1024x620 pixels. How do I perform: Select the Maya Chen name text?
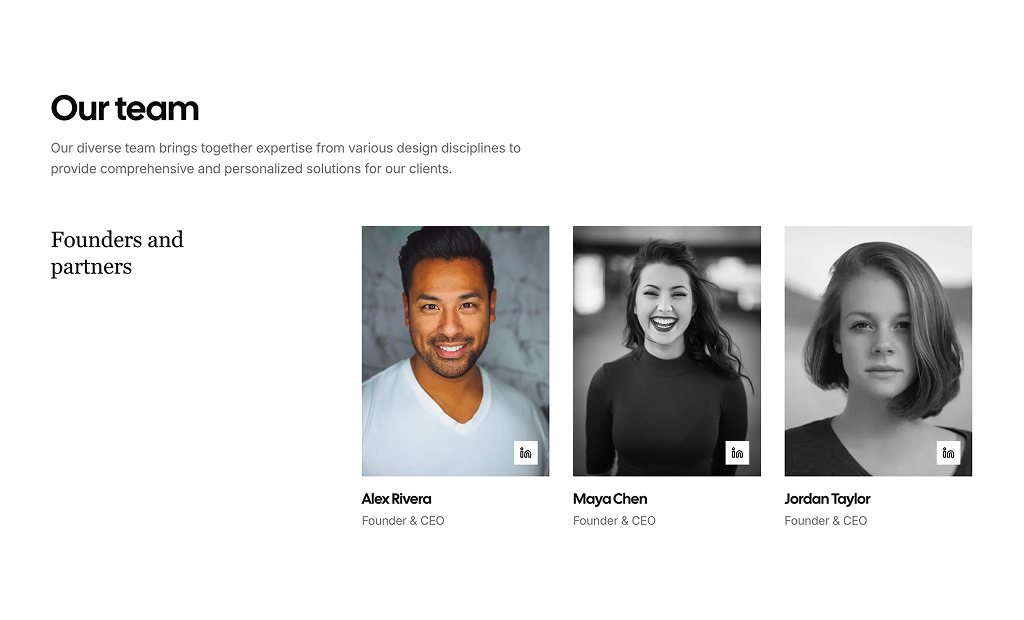tap(610, 499)
